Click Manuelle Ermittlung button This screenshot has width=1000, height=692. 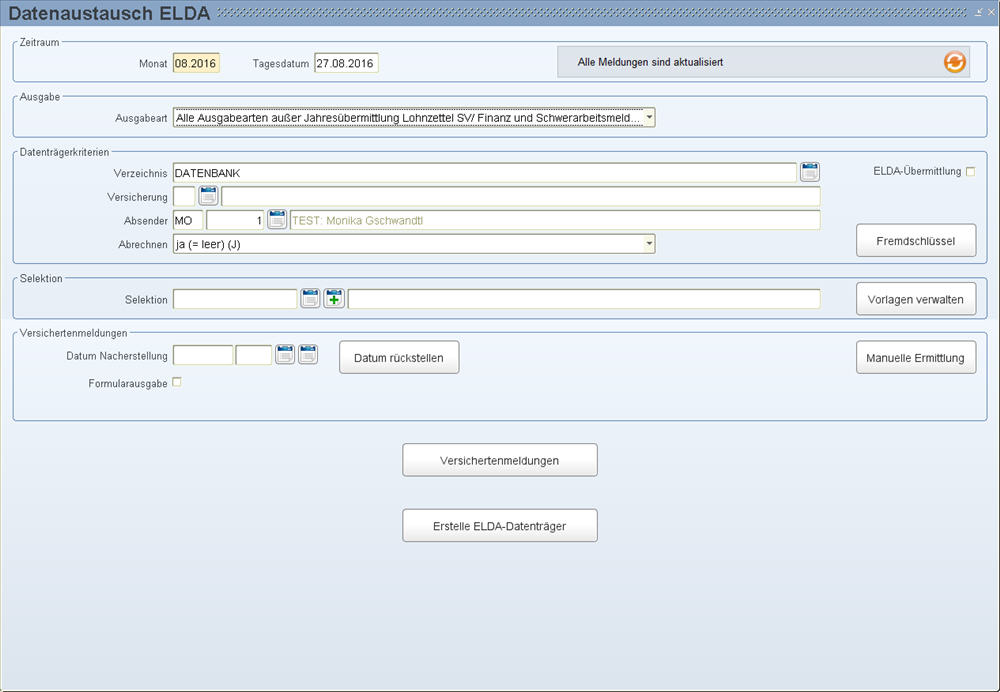click(915, 357)
